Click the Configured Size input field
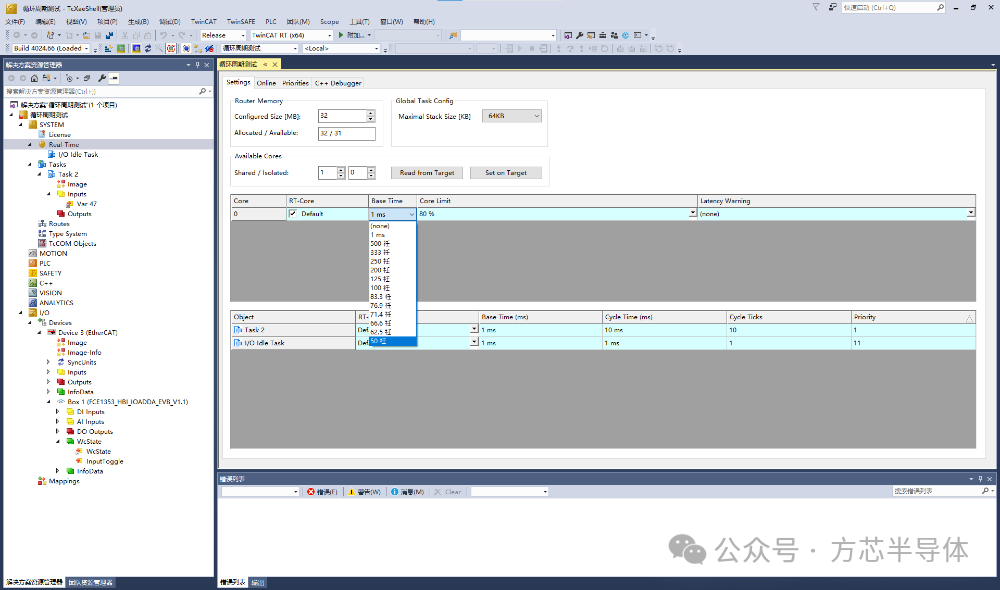Image resolution: width=1000 pixels, height=590 pixels. coord(342,116)
